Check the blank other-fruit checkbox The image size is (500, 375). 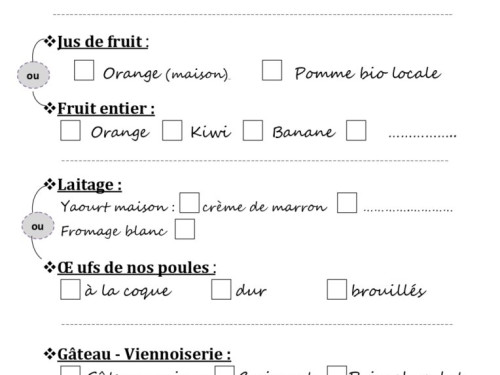click(x=356, y=131)
